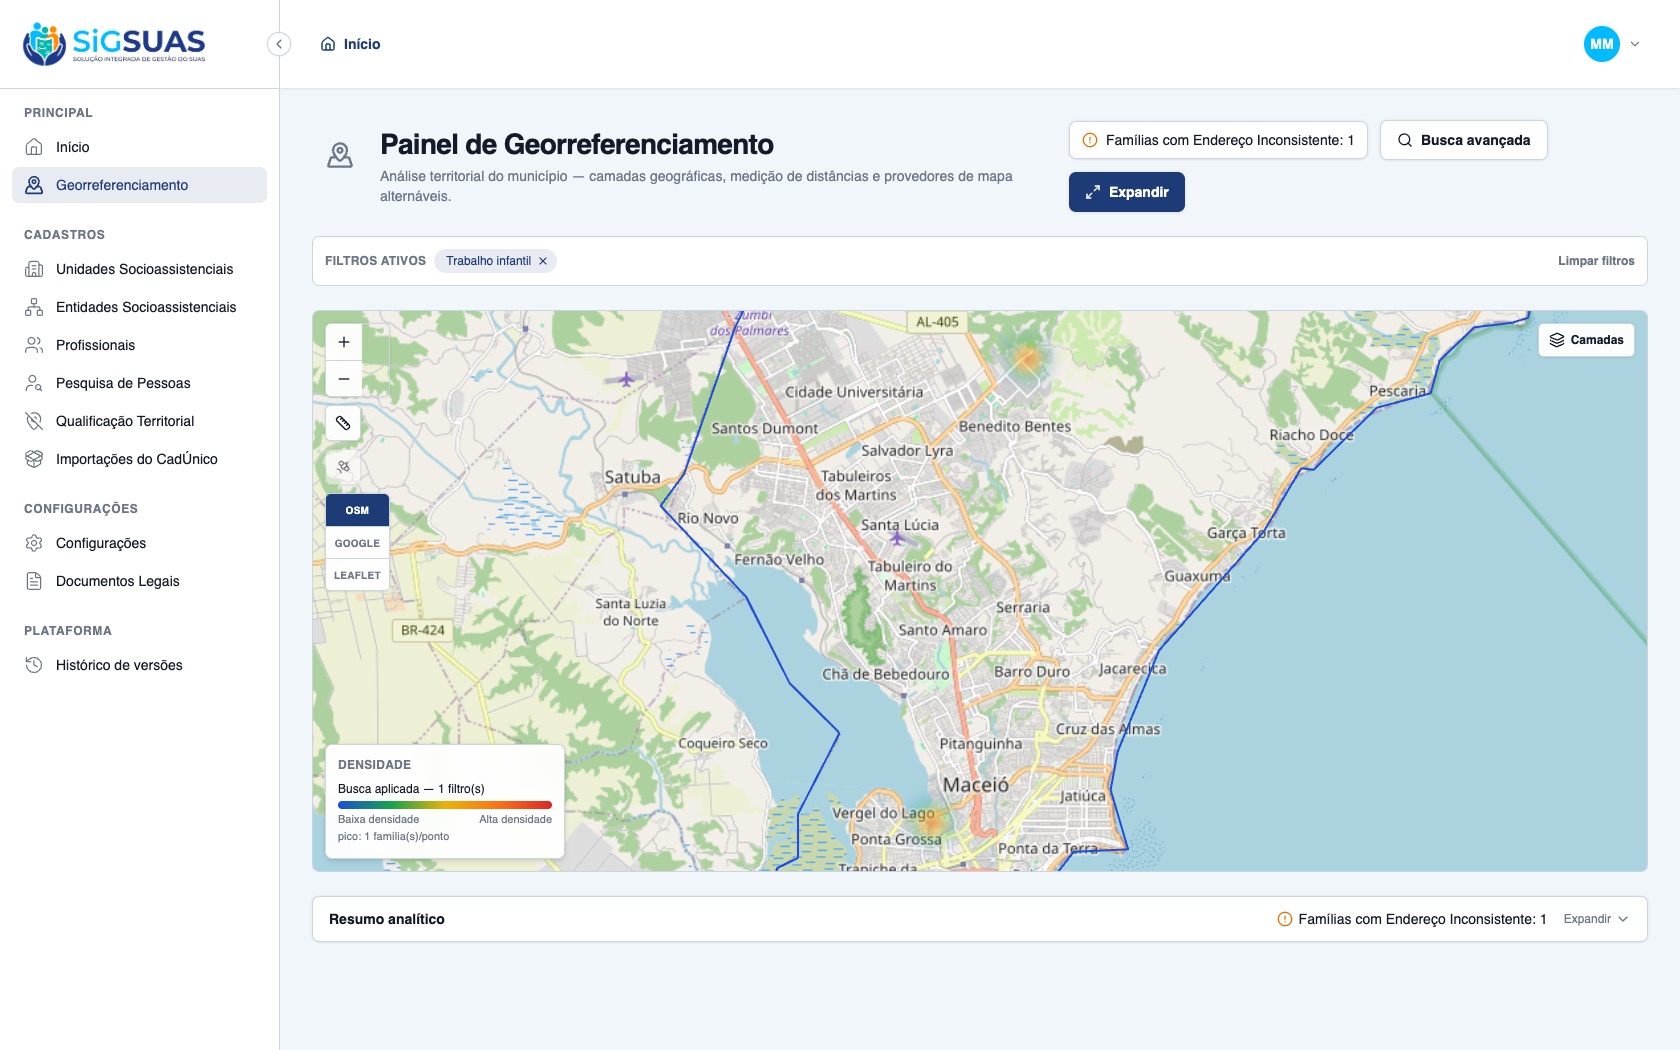The image size is (1680, 1050).
Task: Click the Unidades Socioassistenciais building icon
Action: 34,269
